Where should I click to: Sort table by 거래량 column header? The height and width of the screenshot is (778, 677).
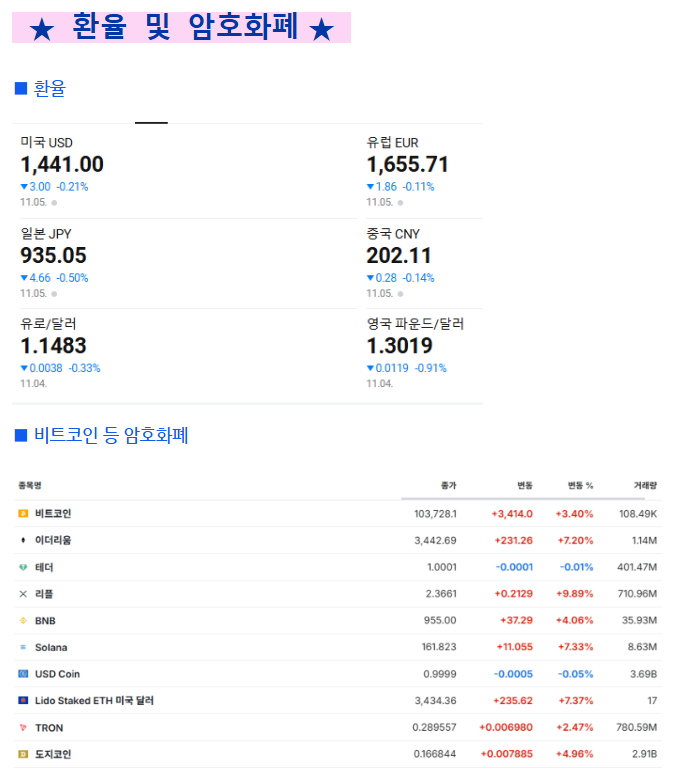click(x=645, y=486)
